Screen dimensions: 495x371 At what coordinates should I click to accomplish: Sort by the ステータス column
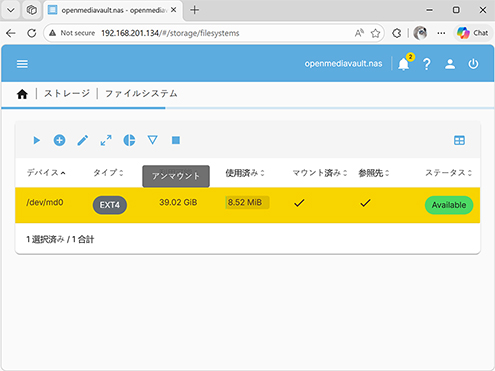pos(448,173)
